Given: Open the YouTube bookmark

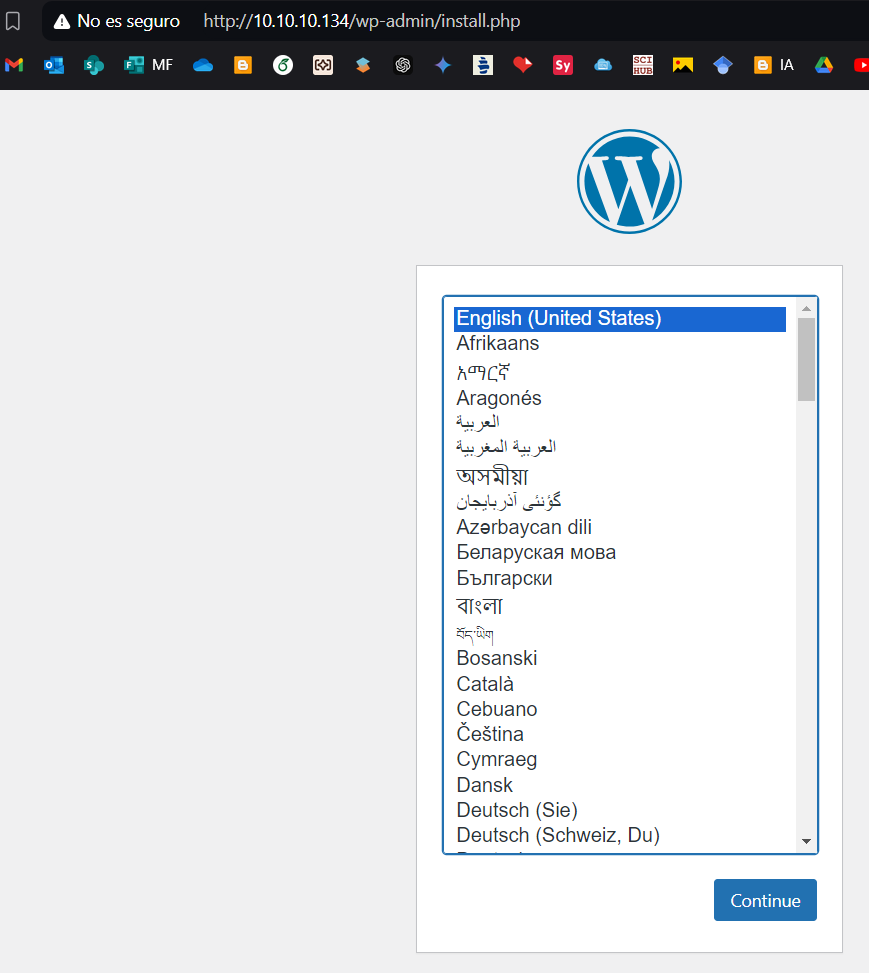Looking at the screenshot, I should [862, 65].
